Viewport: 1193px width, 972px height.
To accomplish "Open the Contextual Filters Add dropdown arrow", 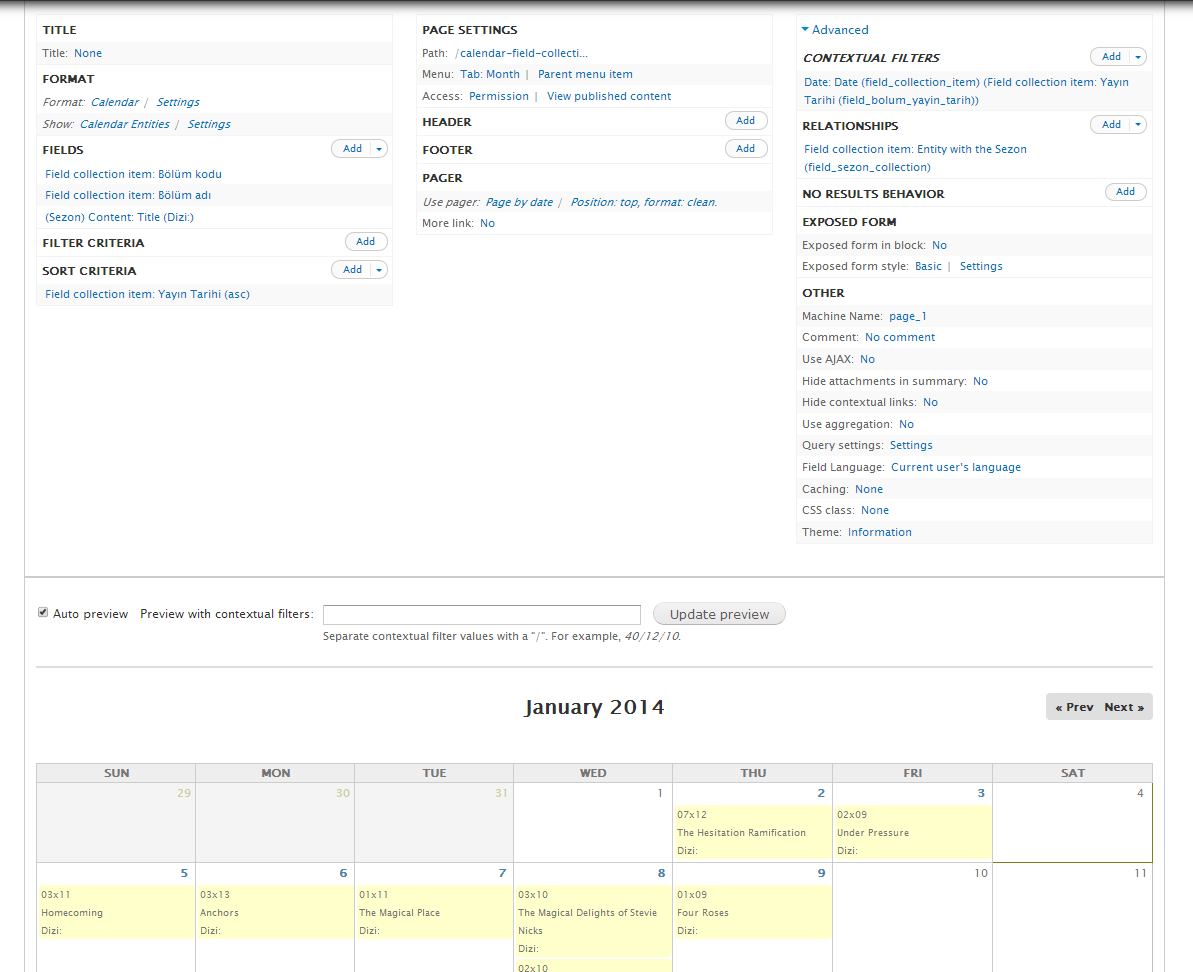I will pos(1138,57).
